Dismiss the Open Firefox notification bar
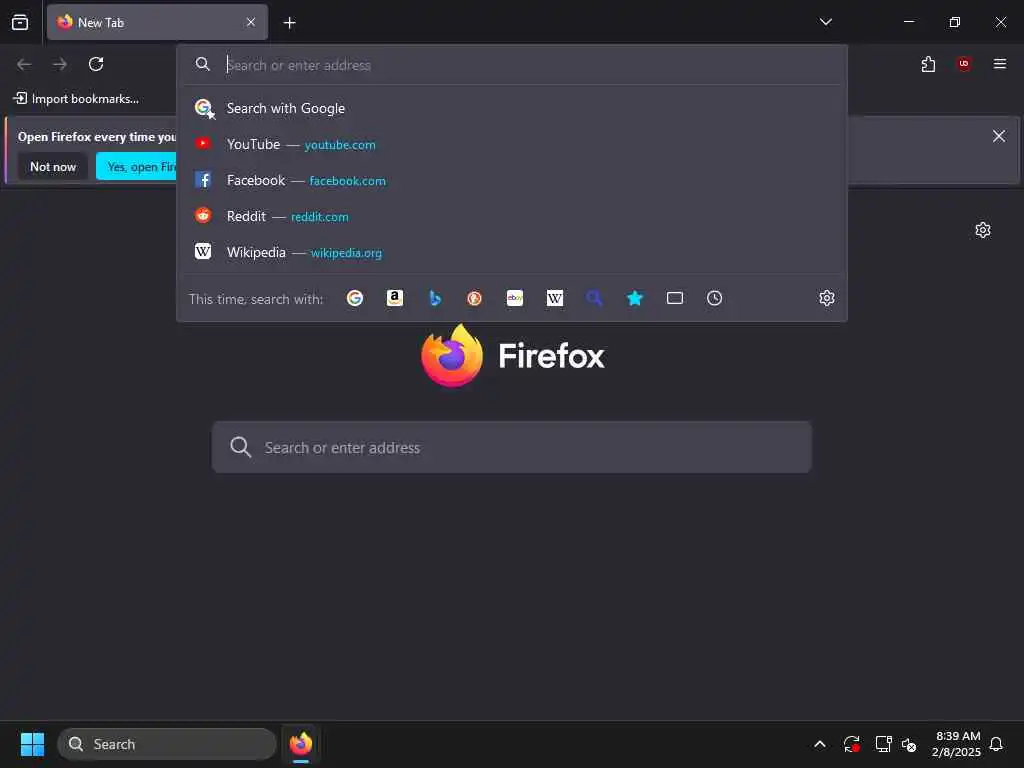The height and width of the screenshot is (768, 1024). click(999, 136)
